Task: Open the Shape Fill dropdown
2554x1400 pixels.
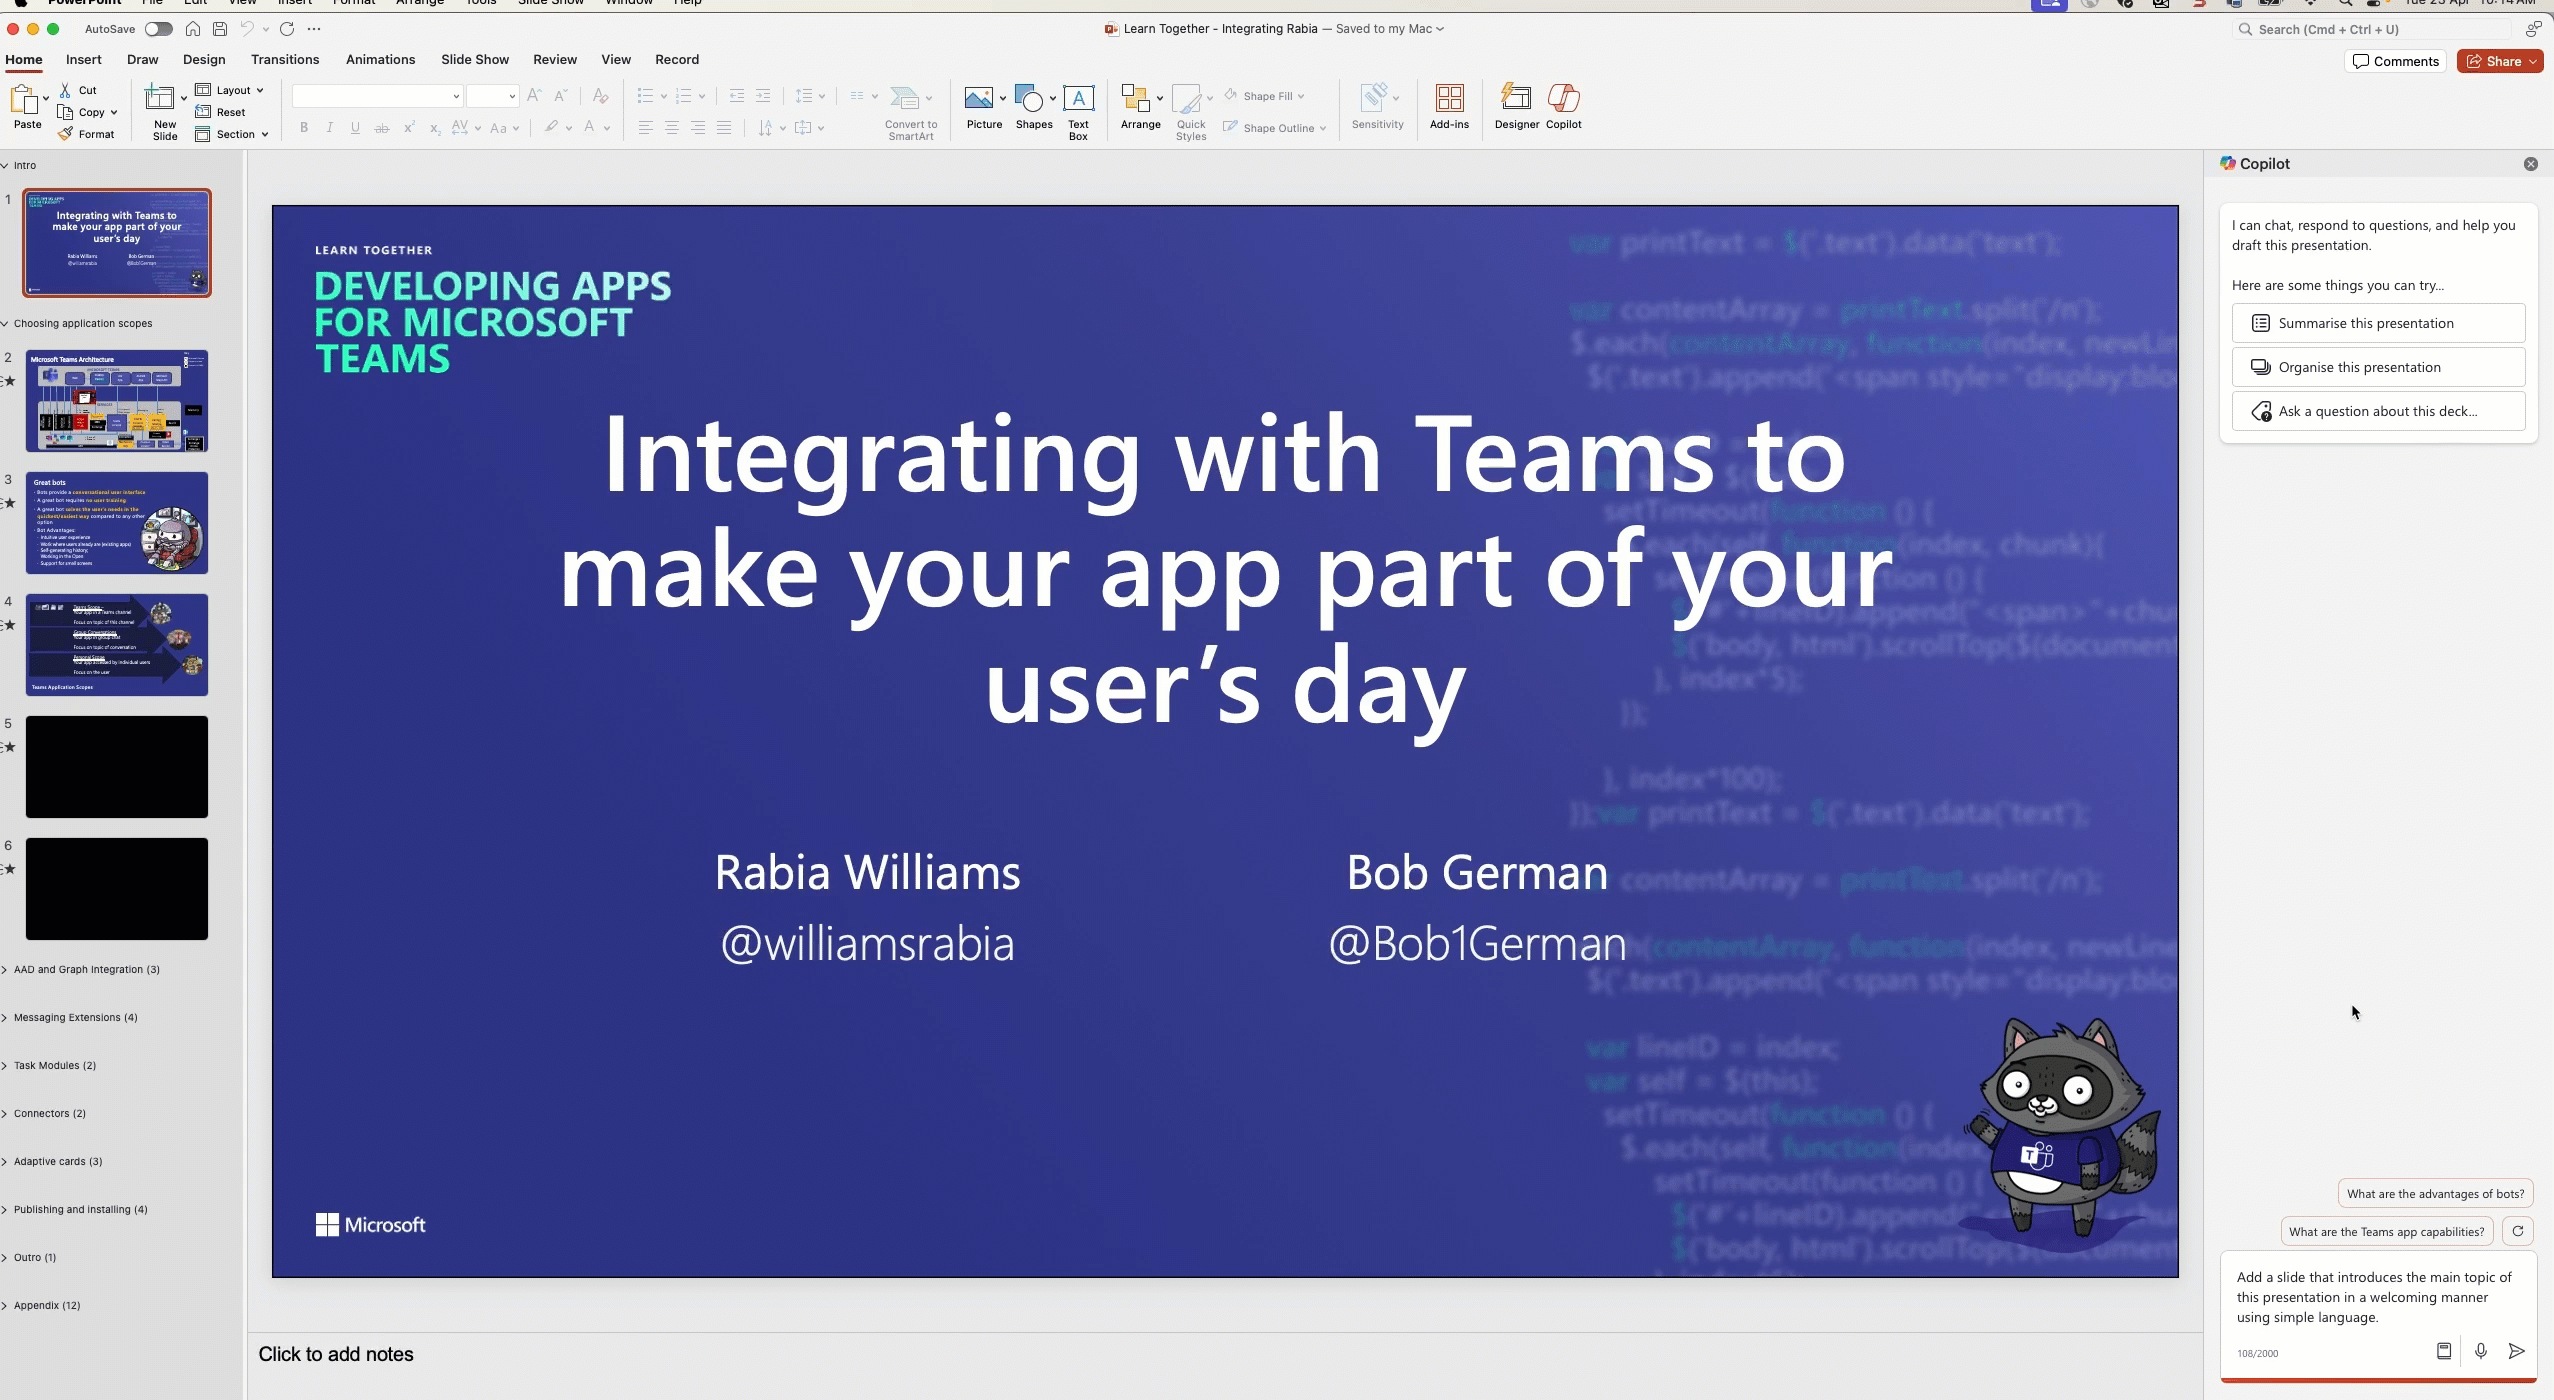Action: [x=1265, y=96]
